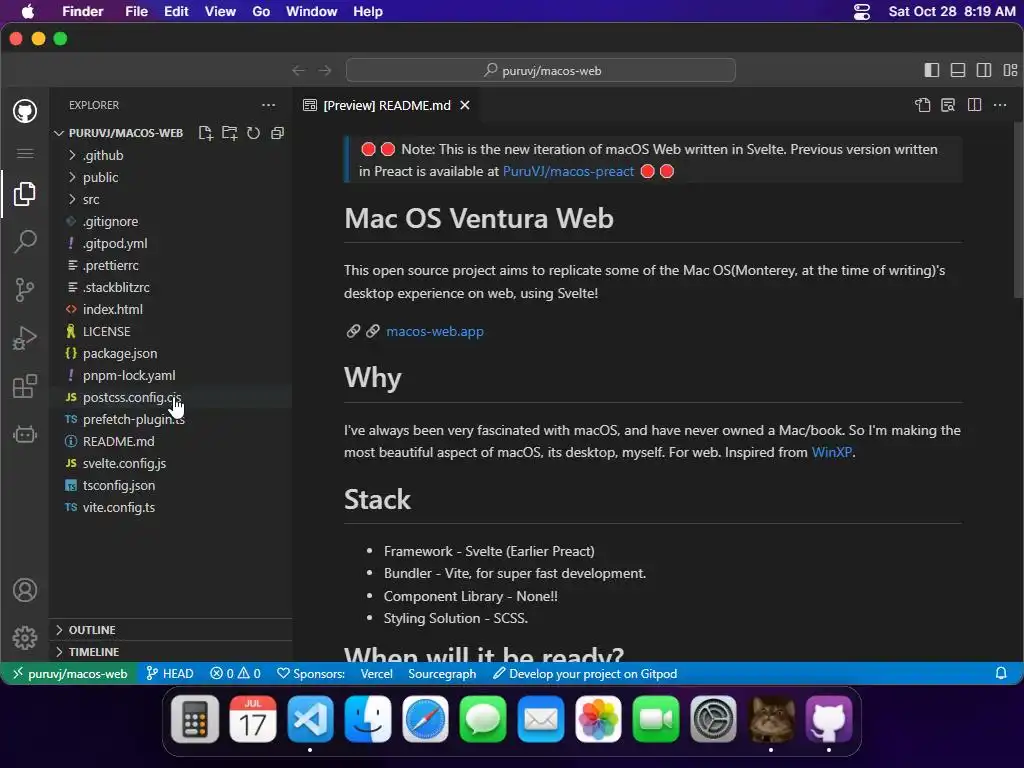Image resolution: width=1024 pixels, height=768 pixels.
Task: Open the hamburger menu in activity bar
Action: coord(25,153)
